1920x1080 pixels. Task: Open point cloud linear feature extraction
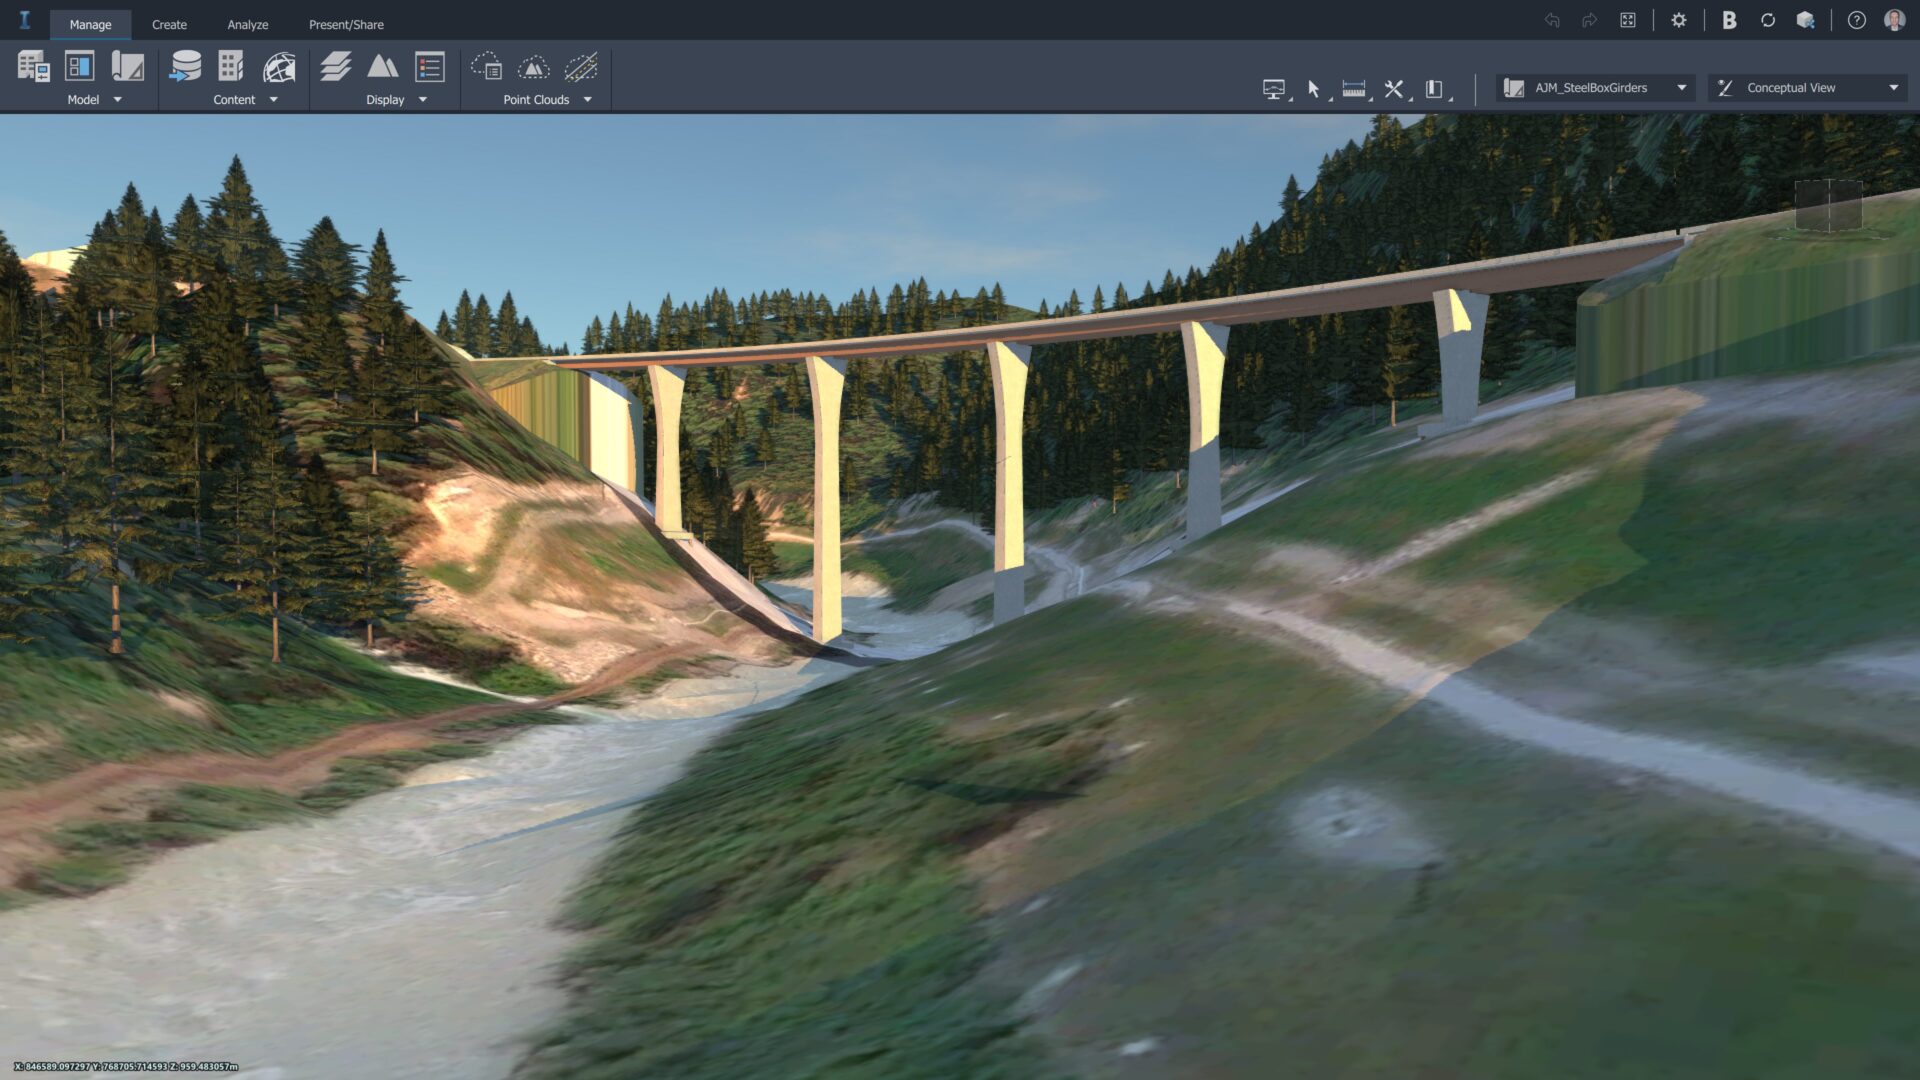581,67
